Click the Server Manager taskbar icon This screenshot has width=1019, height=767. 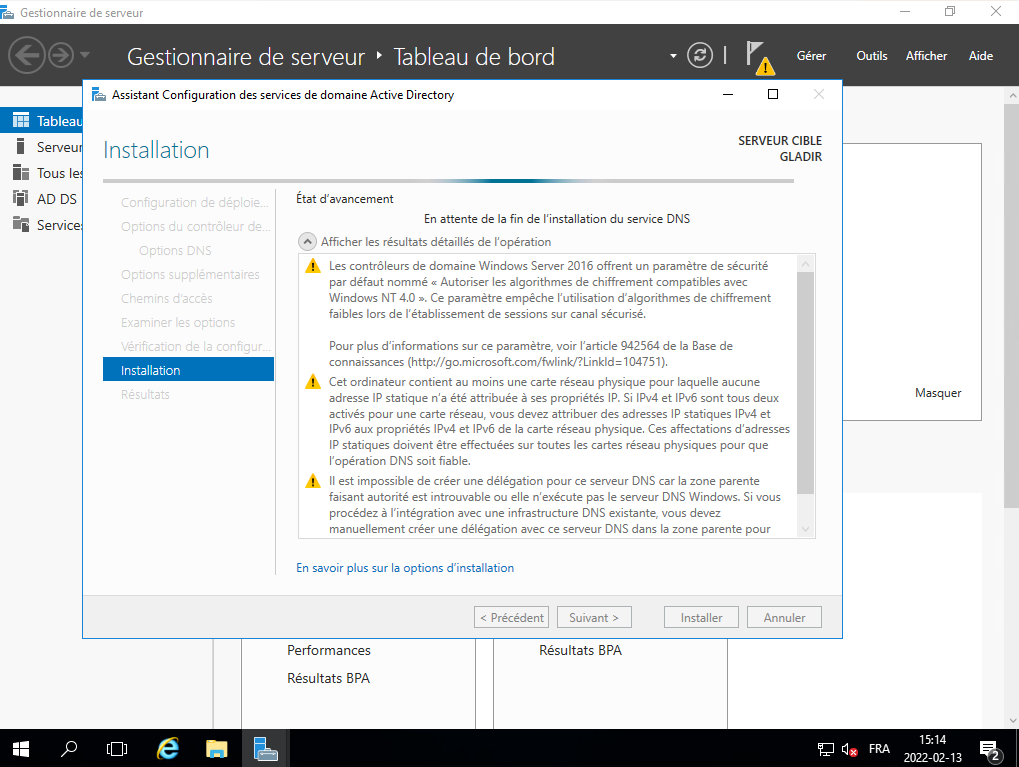point(265,748)
